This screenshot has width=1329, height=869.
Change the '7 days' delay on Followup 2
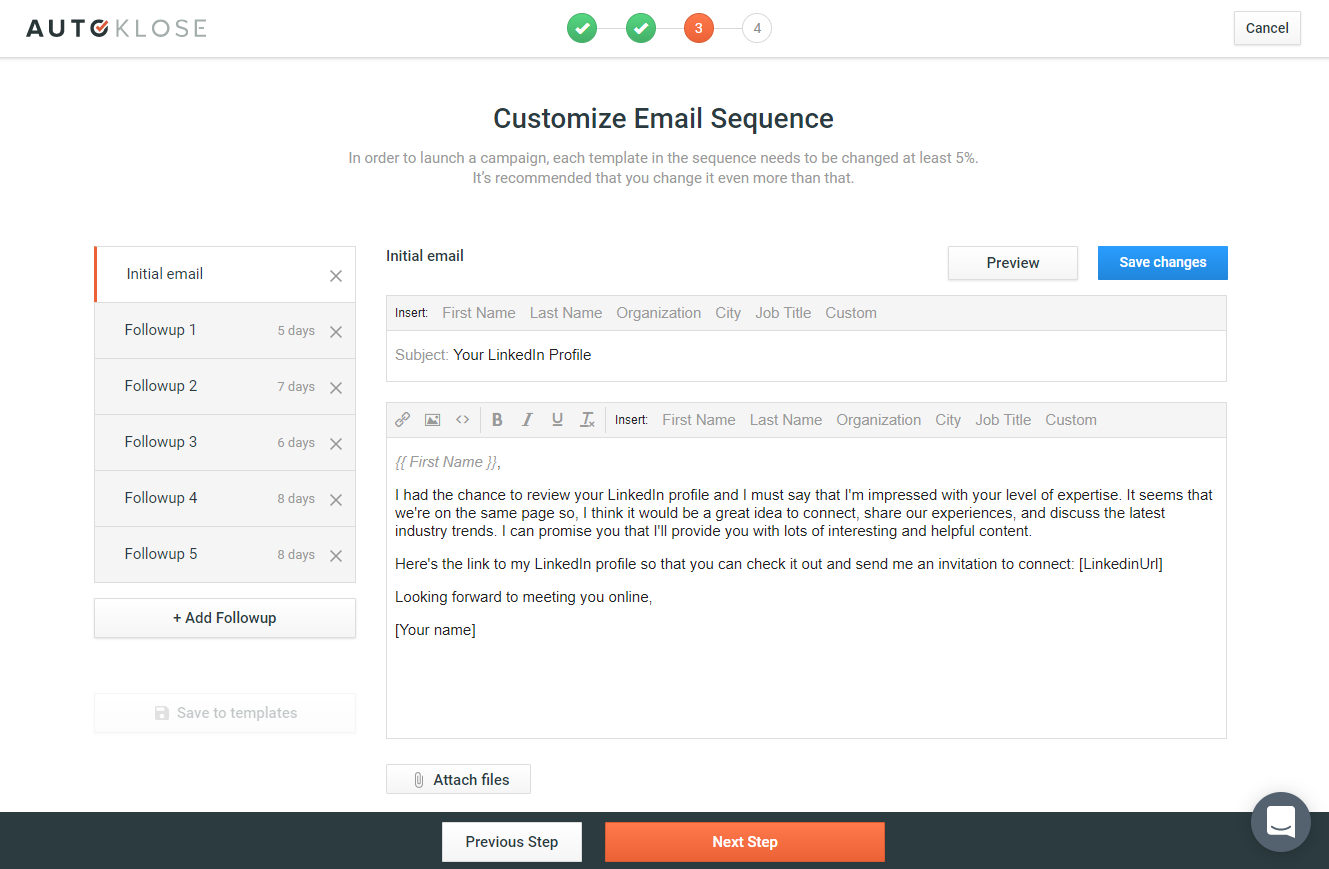pyautogui.click(x=296, y=387)
